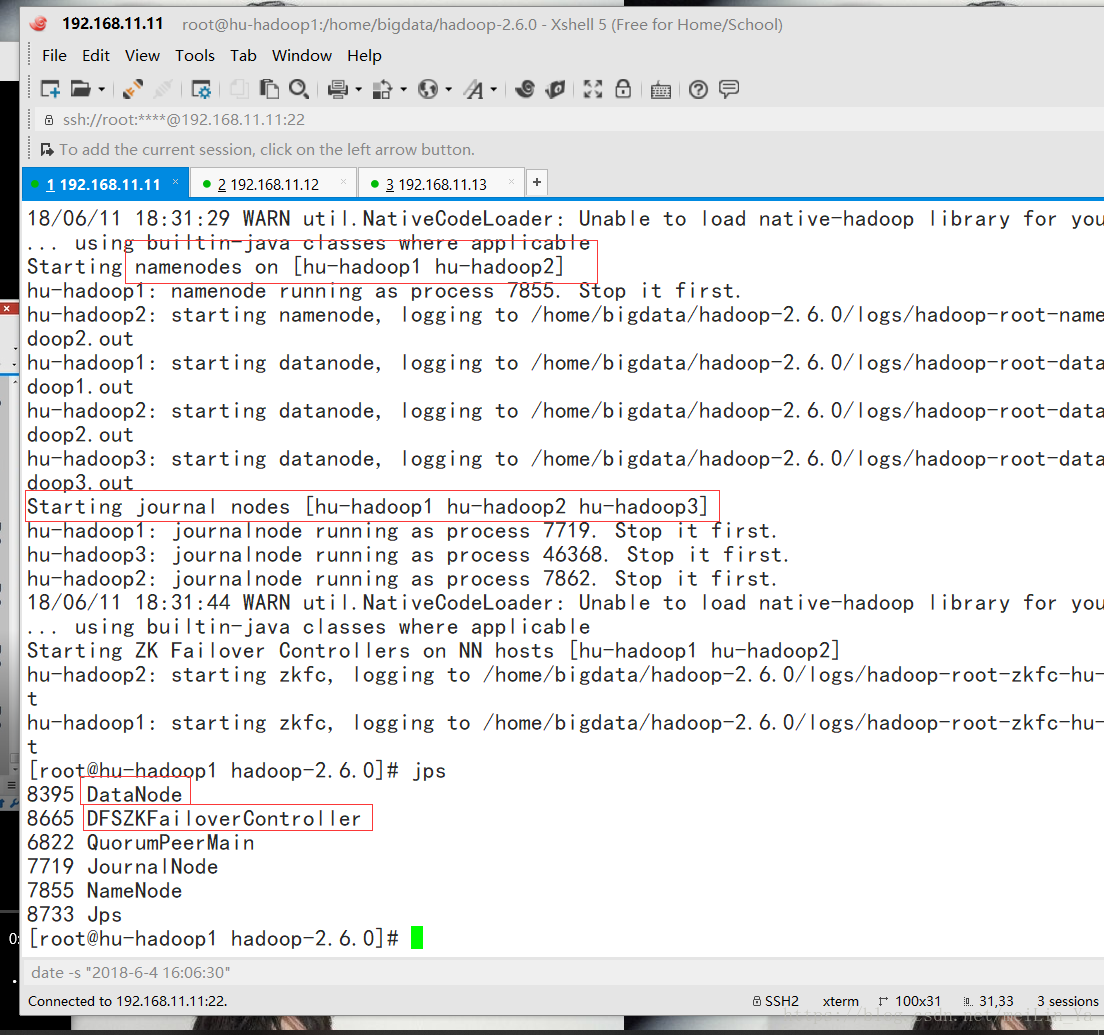Open the Edit menu

pyautogui.click(x=96, y=56)
